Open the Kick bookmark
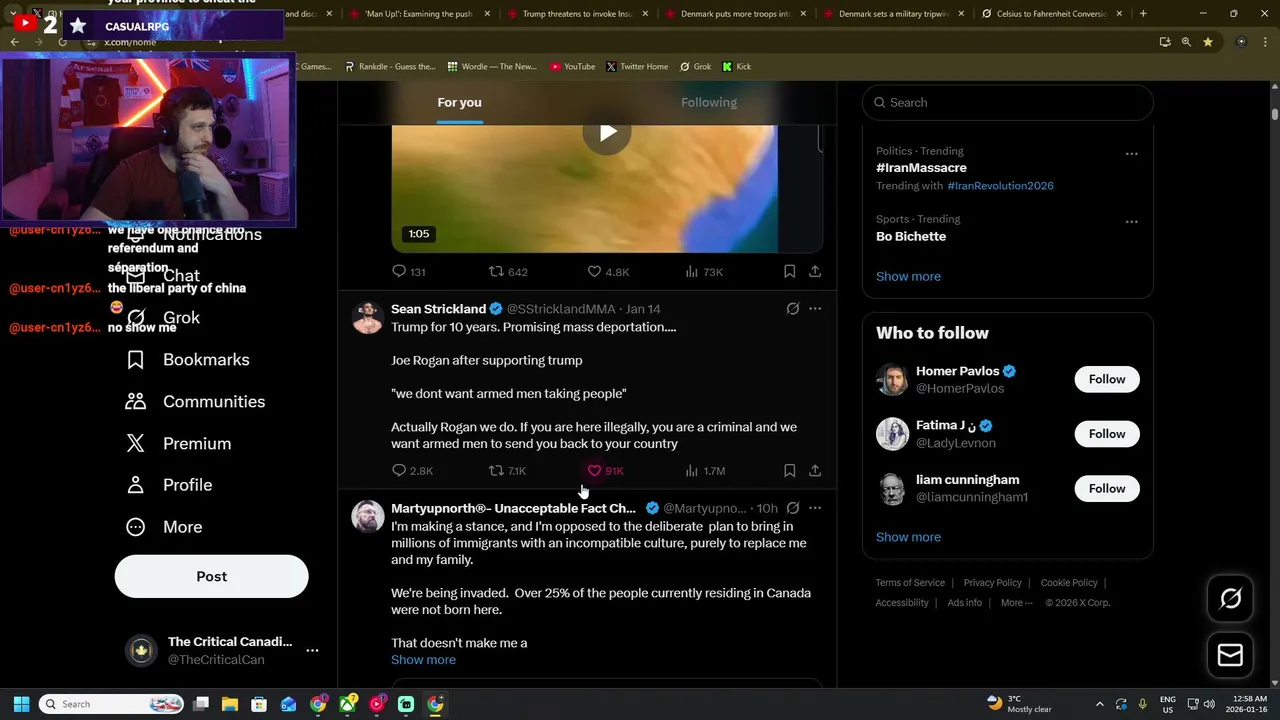 736,67
